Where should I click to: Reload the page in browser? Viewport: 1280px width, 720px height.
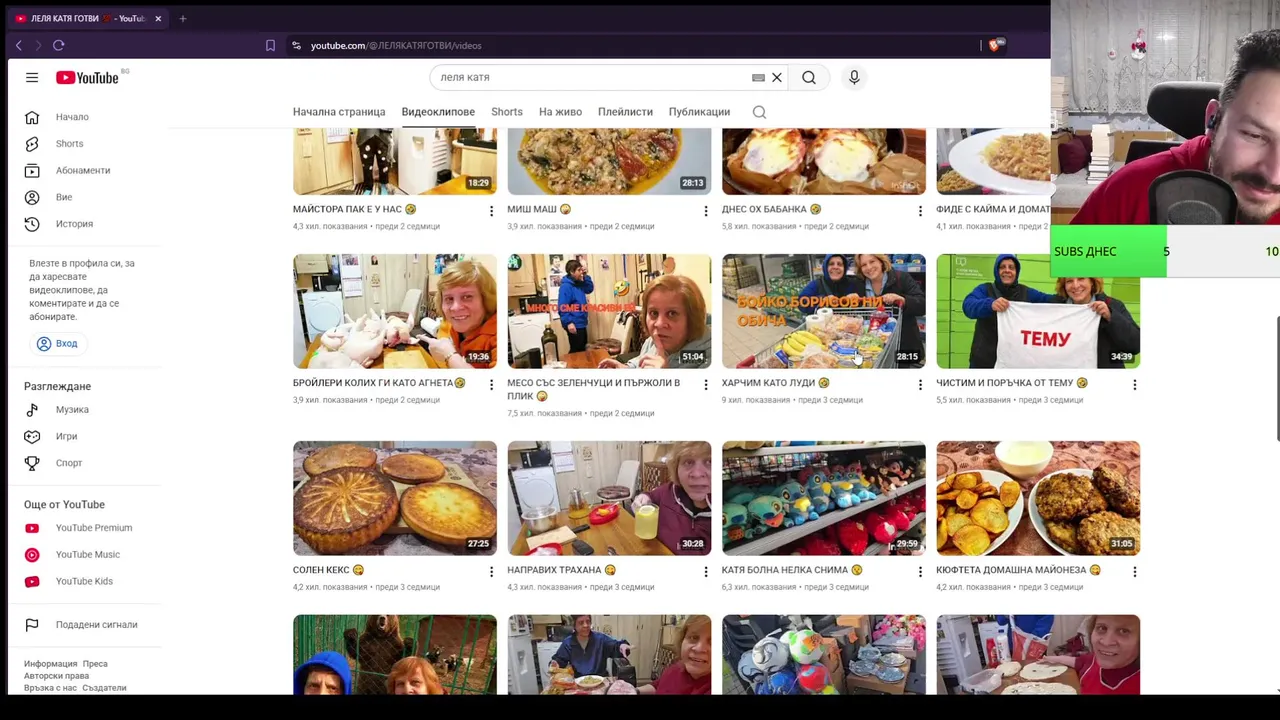tap(59, 45)
